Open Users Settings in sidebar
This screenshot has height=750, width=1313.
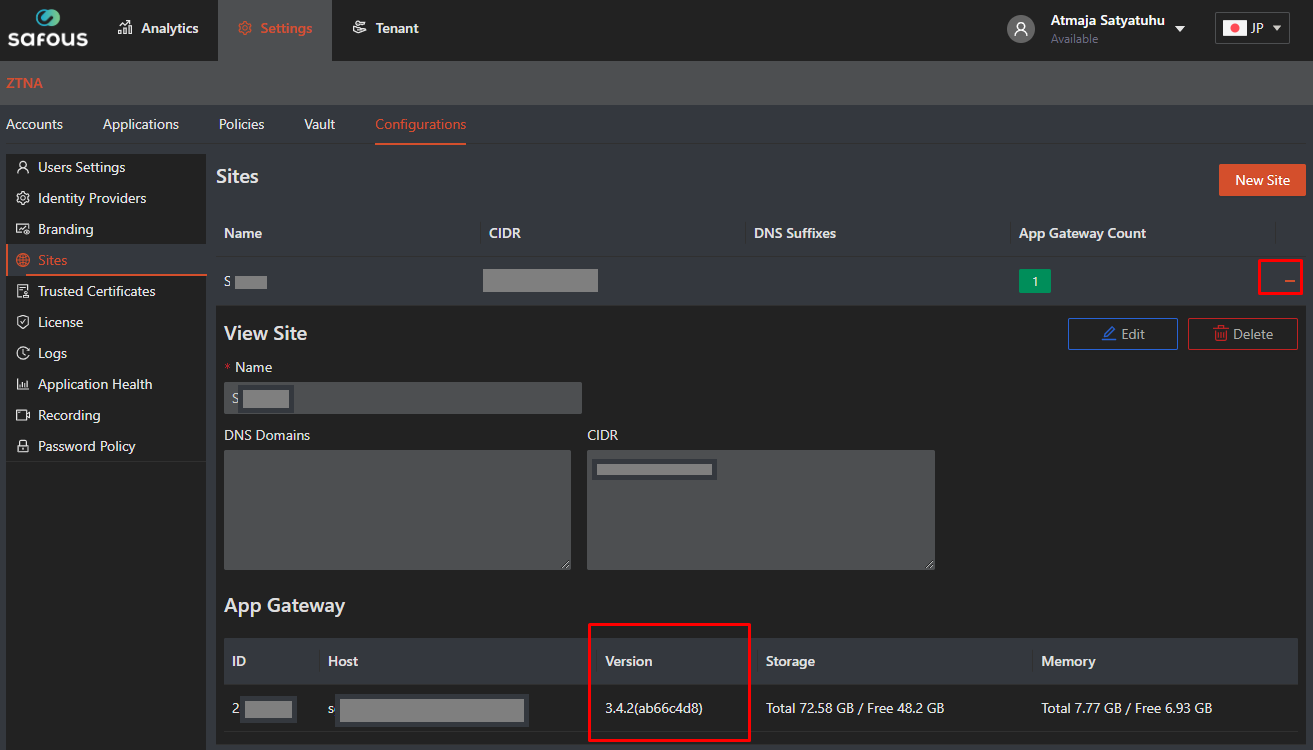tap(81, 167)
